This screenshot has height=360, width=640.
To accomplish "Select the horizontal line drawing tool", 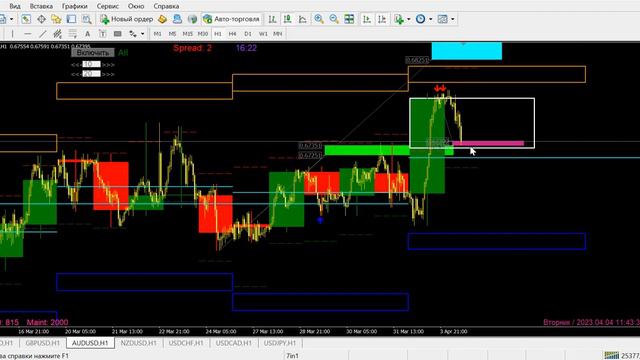I will (x=27, y=34).
